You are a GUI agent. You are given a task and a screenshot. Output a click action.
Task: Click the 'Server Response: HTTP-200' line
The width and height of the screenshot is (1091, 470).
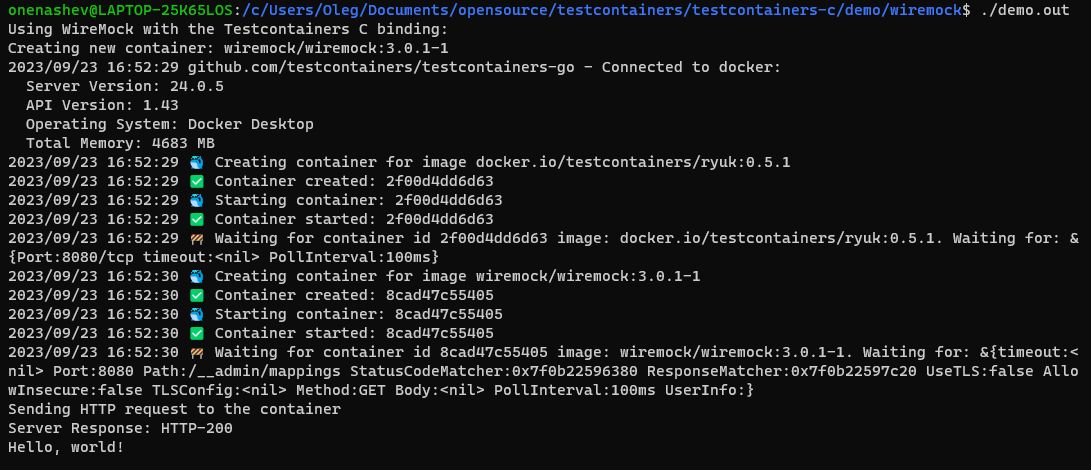120,428
